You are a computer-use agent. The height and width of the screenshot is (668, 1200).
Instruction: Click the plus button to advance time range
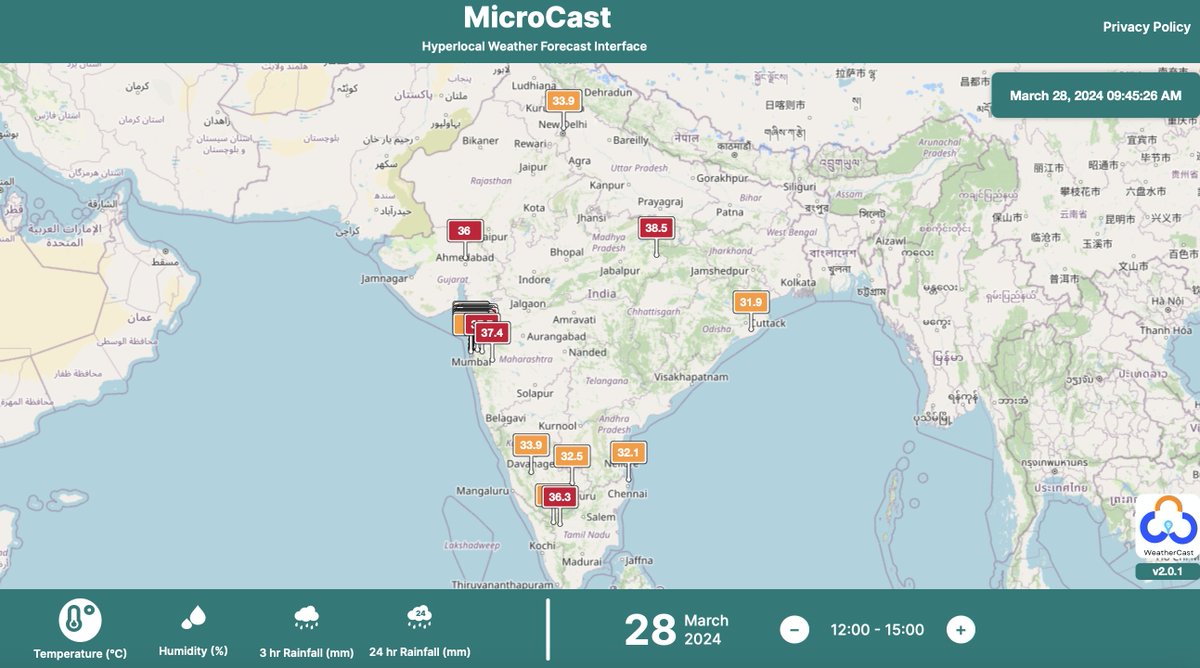tap(960, 629)
